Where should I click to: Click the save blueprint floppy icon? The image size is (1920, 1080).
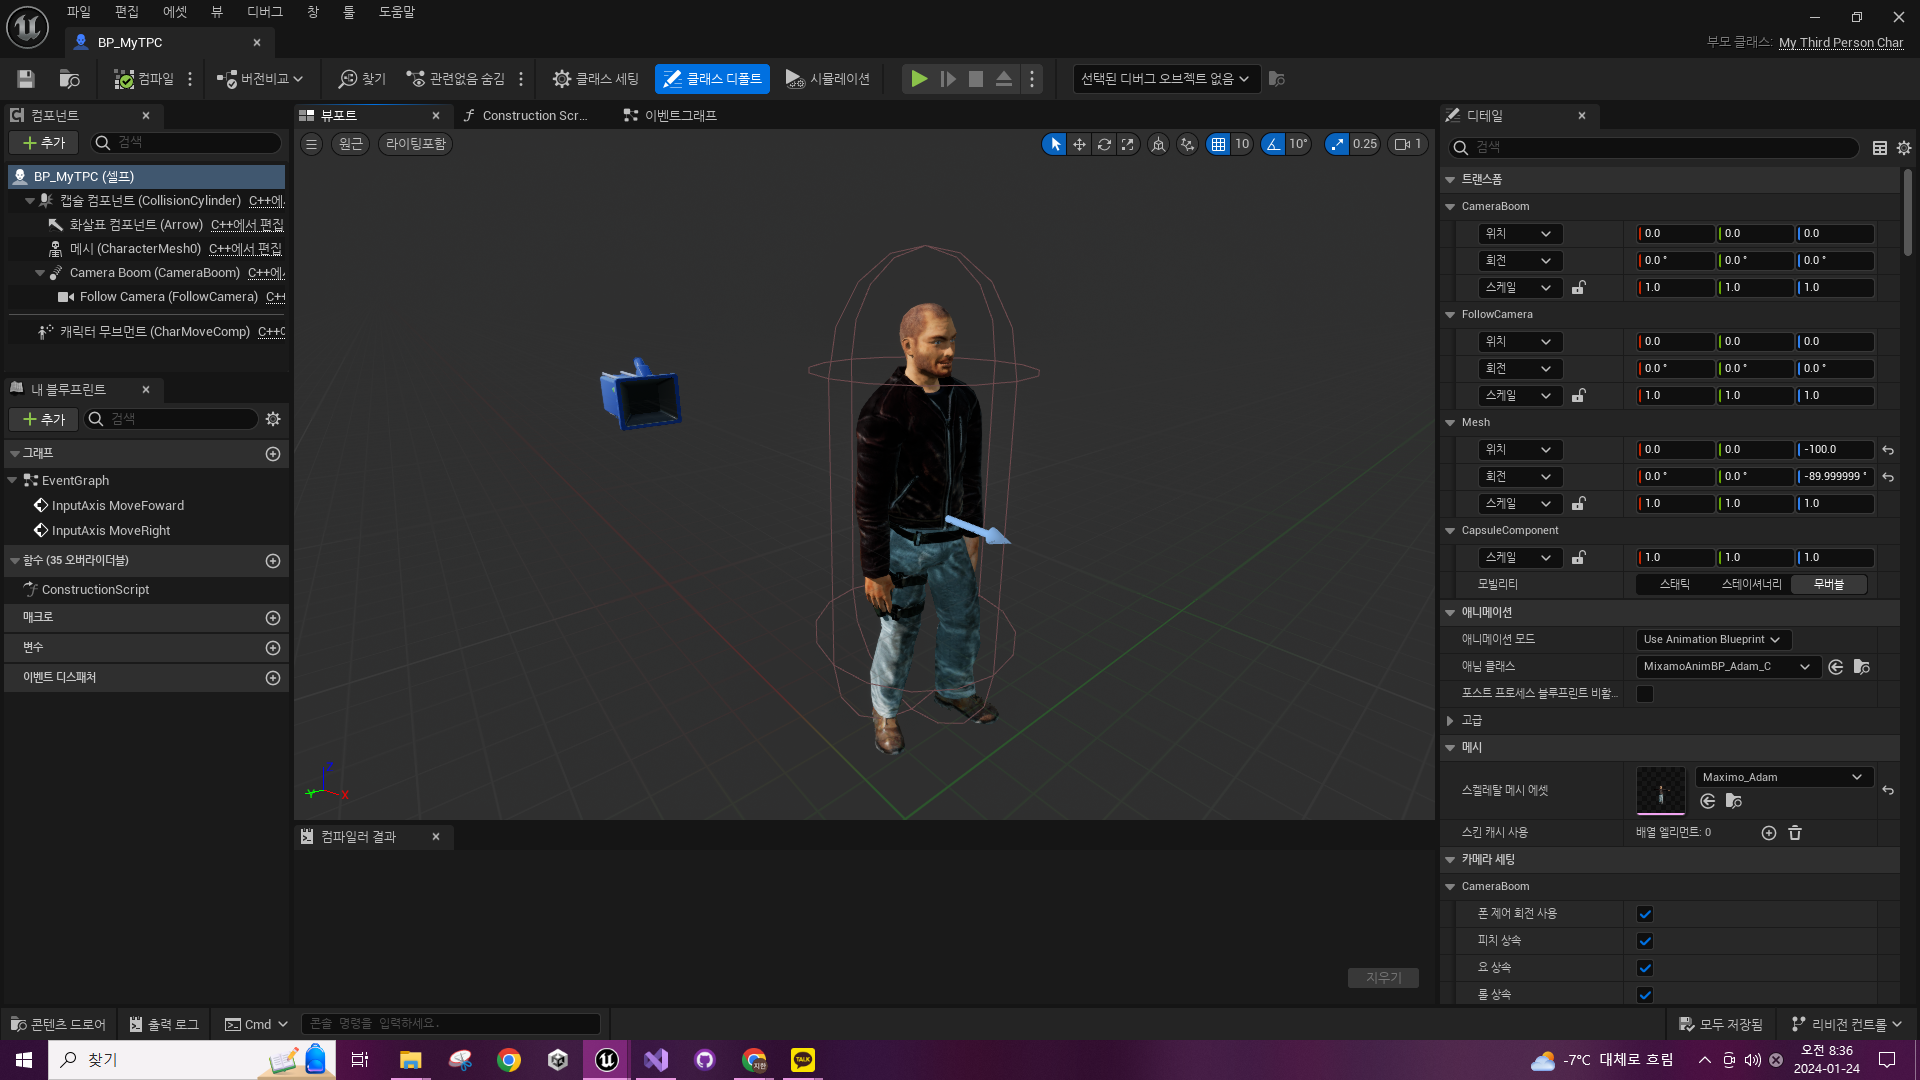[26, 79]
